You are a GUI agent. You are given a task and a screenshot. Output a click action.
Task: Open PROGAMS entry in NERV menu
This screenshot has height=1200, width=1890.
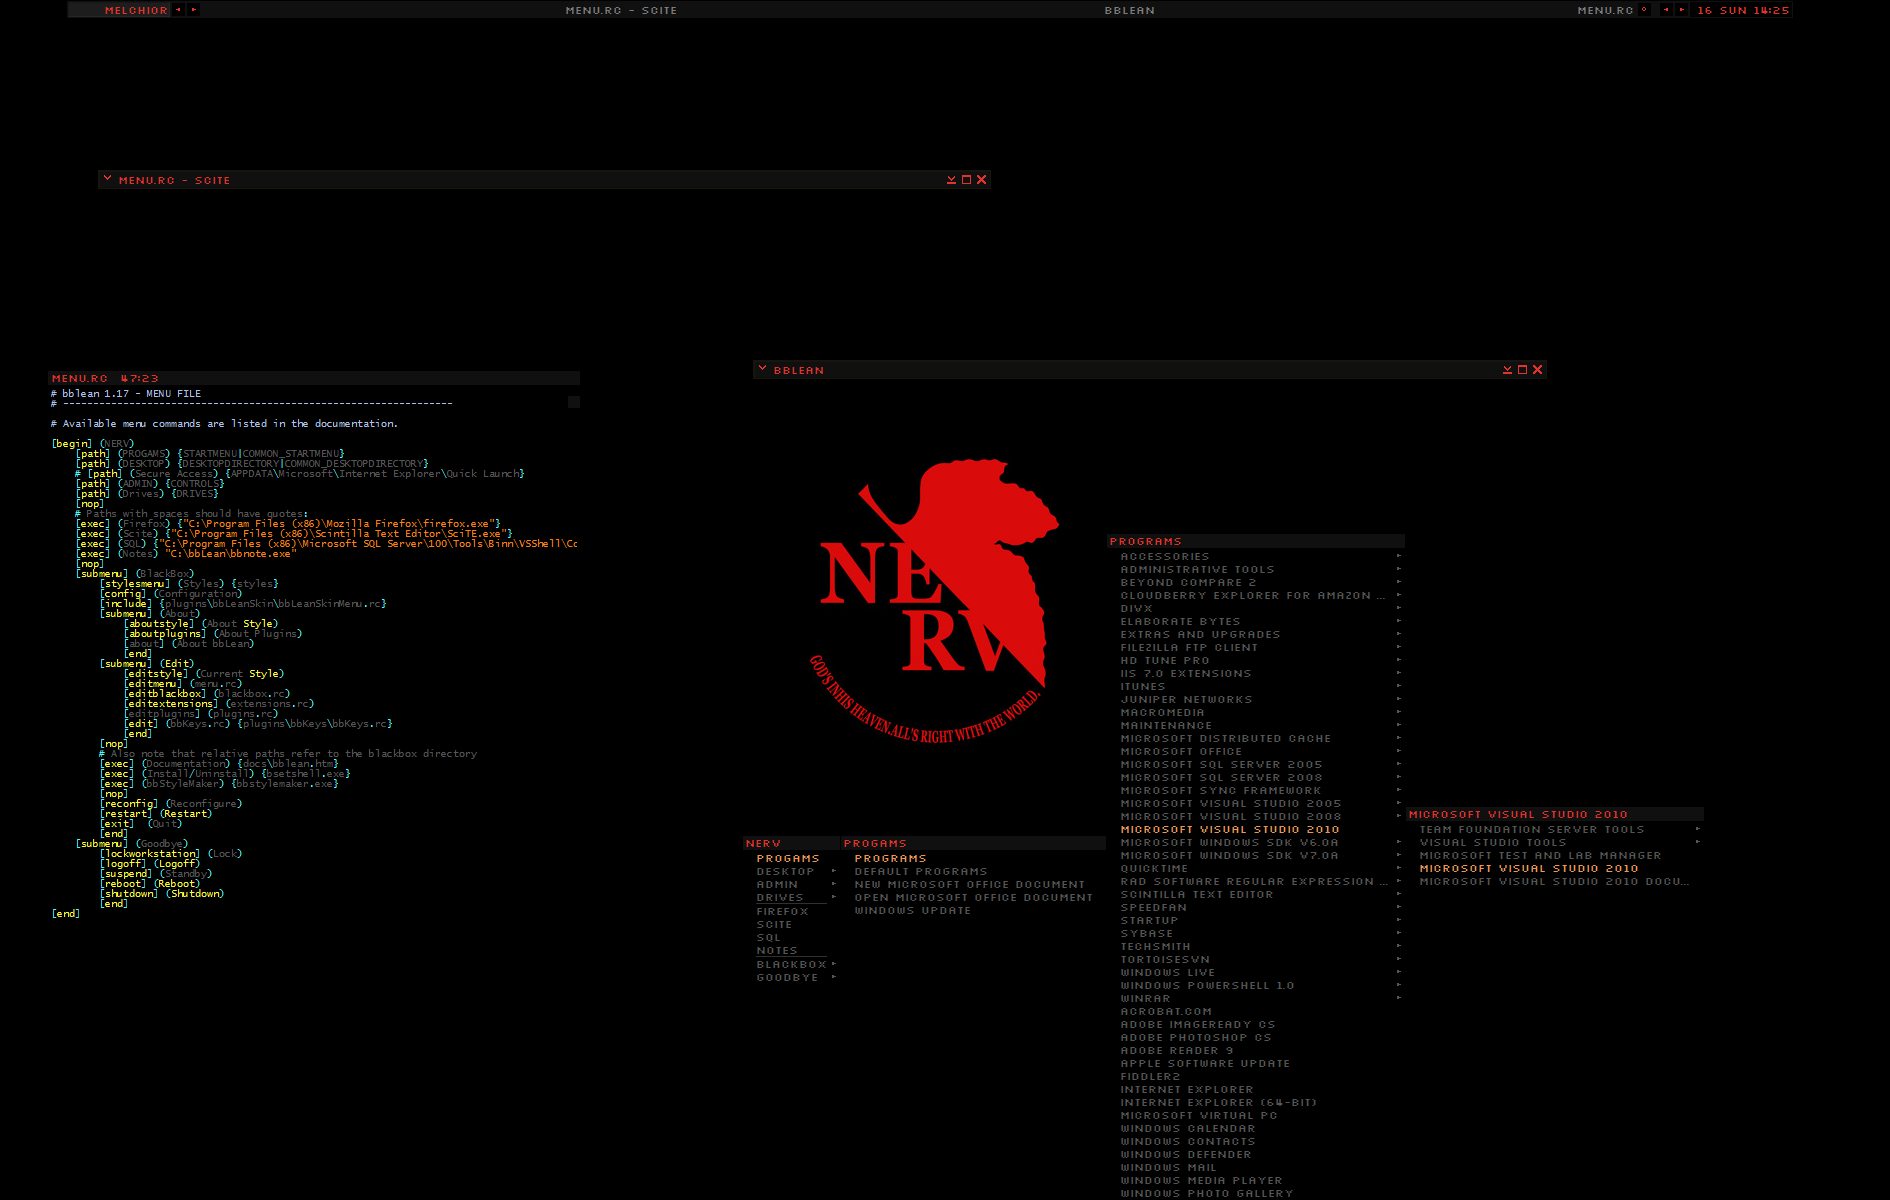(x=788, y=858)
